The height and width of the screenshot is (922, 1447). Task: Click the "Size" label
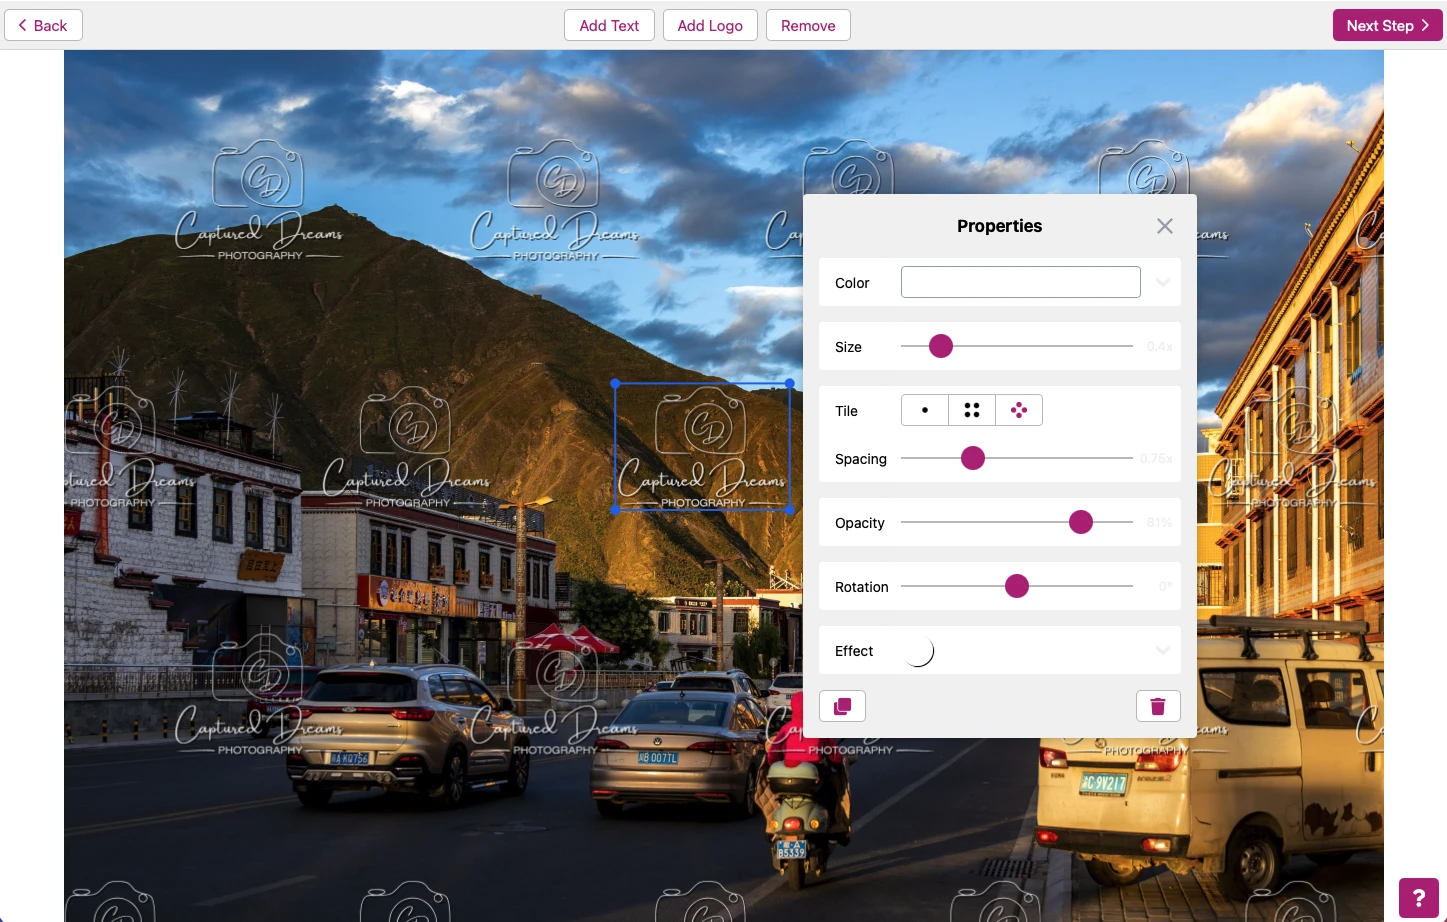click(848, 347)
